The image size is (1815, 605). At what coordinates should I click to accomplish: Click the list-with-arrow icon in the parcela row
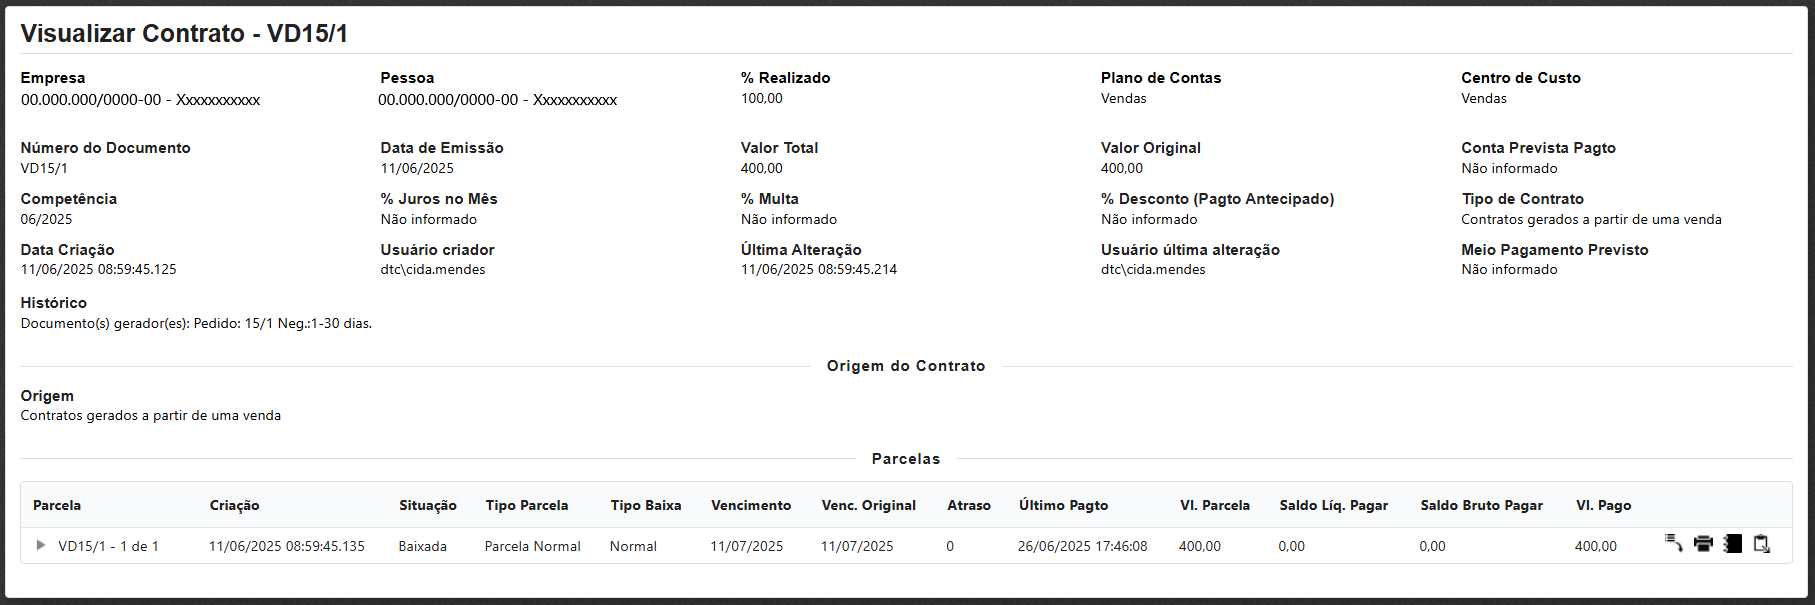click(1673, 544)
